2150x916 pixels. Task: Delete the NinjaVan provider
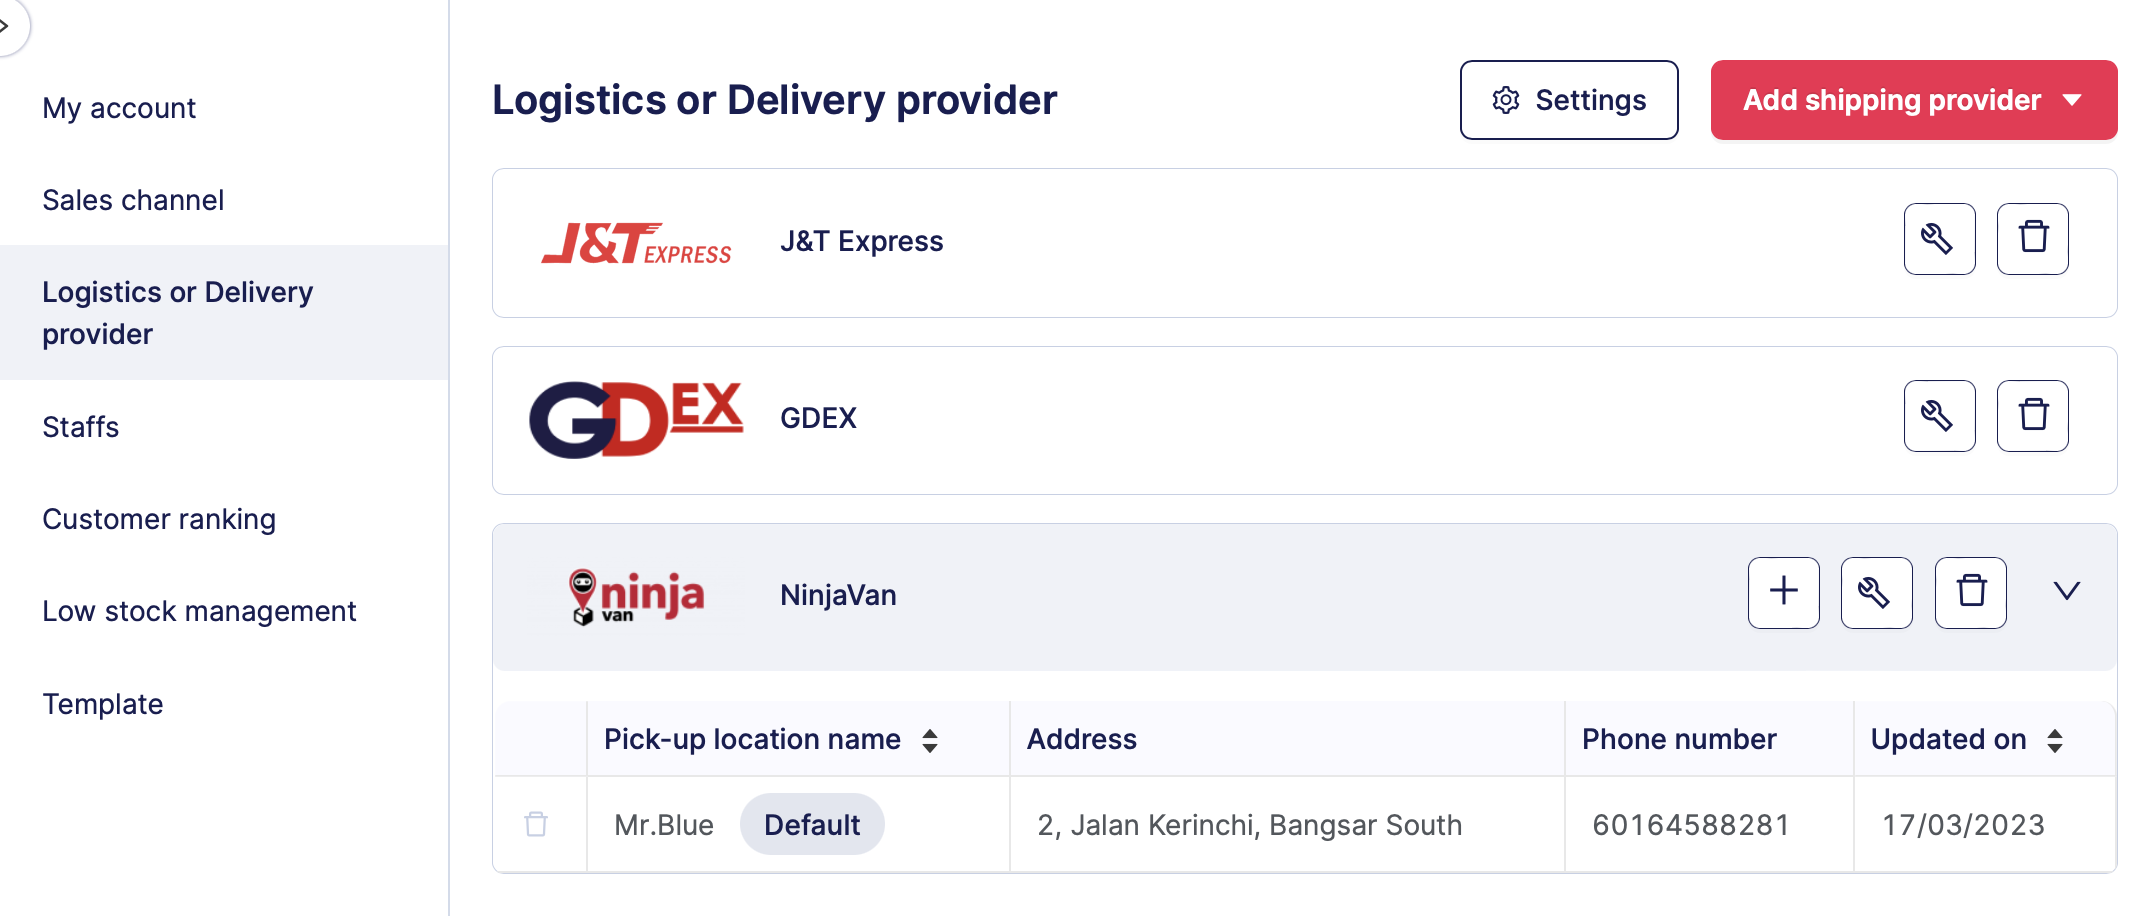coord(1970,592)
